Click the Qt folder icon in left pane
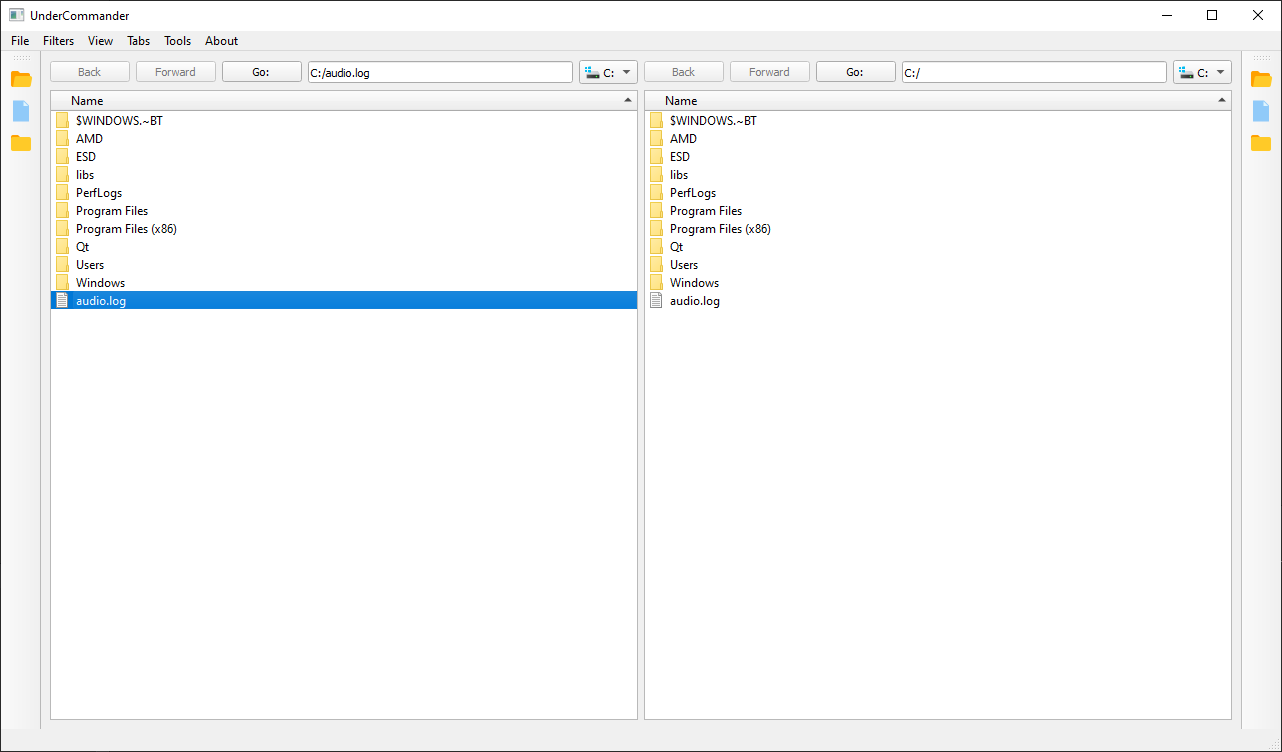1282x752 pixels. coord(63,247)
